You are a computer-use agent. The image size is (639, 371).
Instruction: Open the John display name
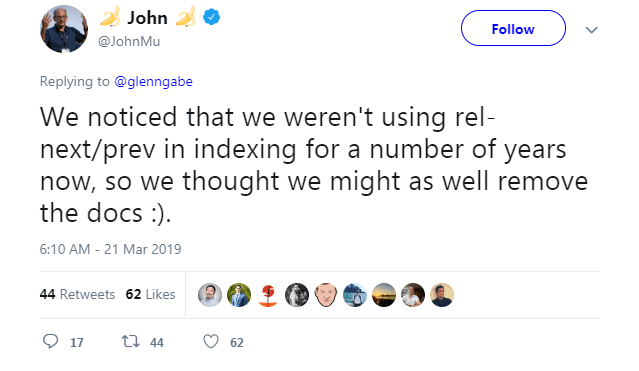147,18
